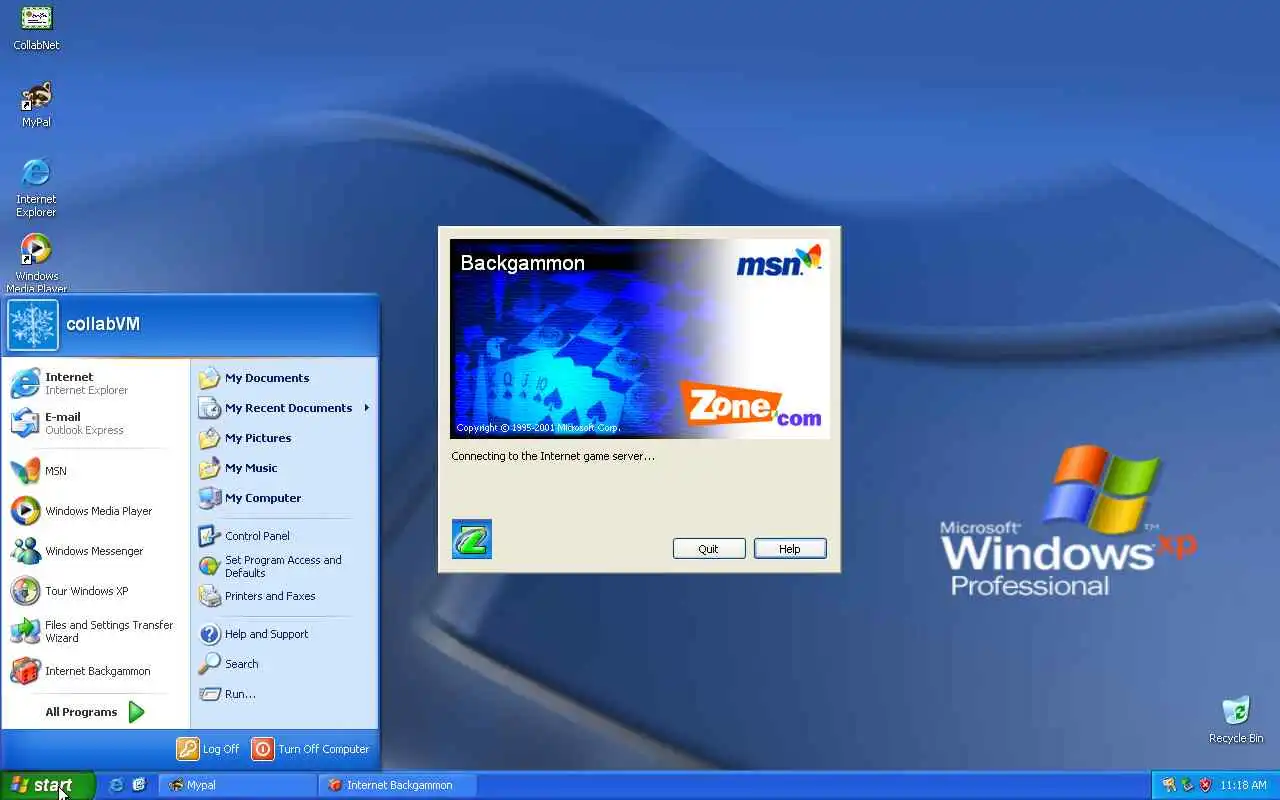Open Outlook Express E-mail entry

[x=96, y=423]
